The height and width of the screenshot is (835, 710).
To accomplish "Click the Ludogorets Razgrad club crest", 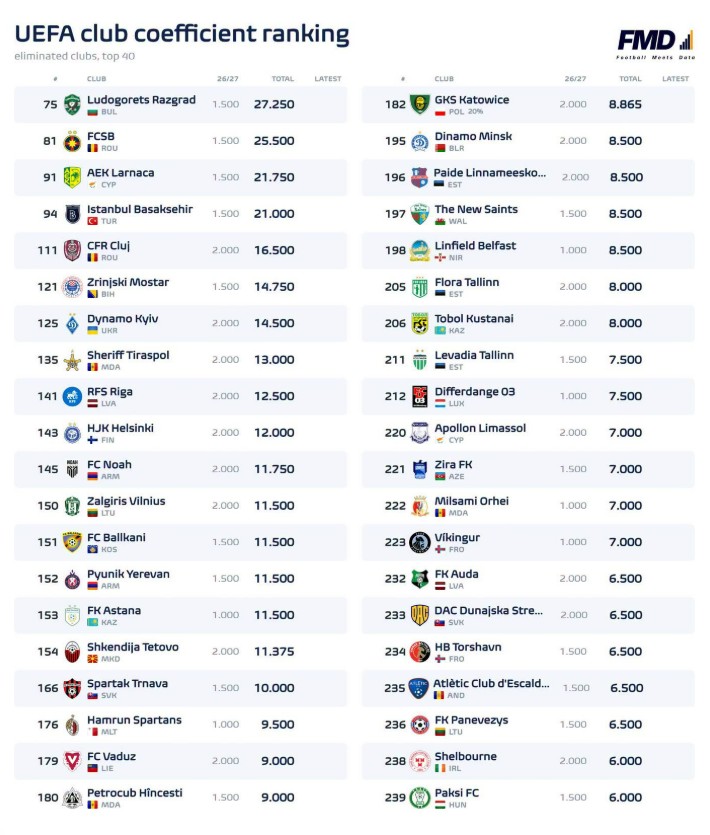I will [72, 104].
